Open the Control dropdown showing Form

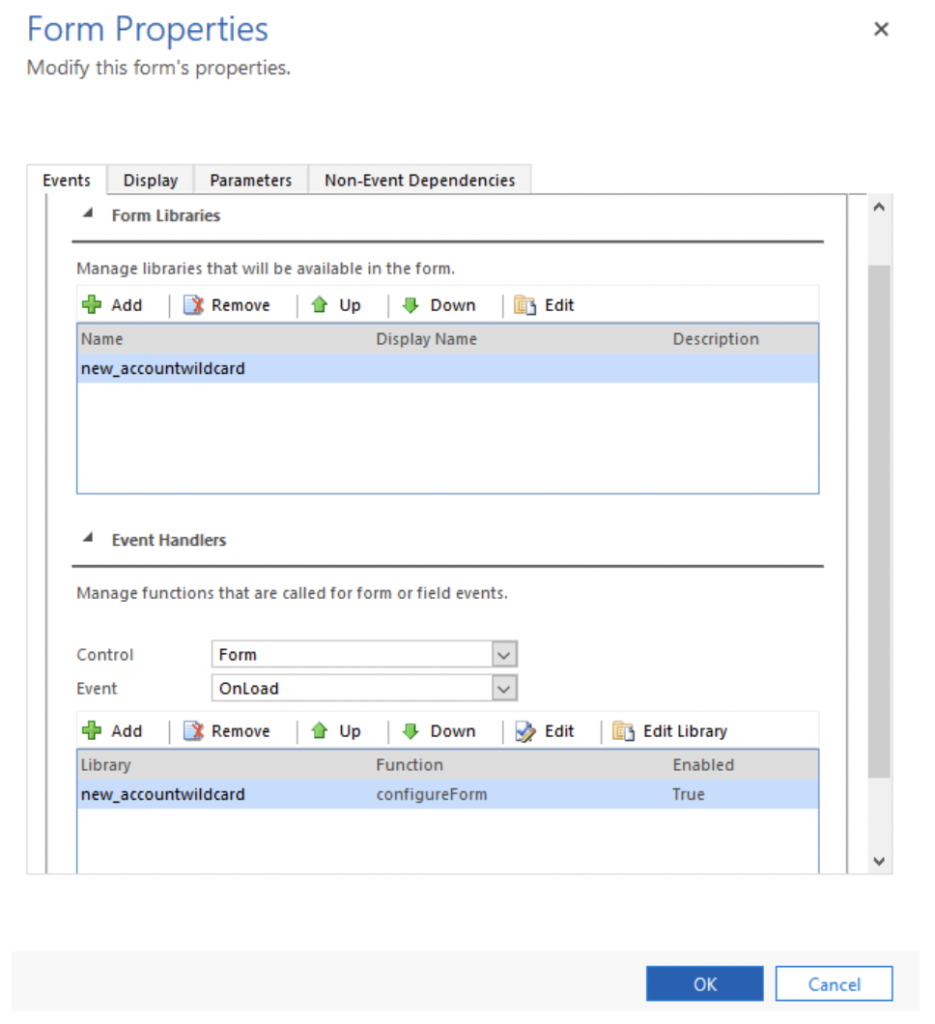point(505,654)
